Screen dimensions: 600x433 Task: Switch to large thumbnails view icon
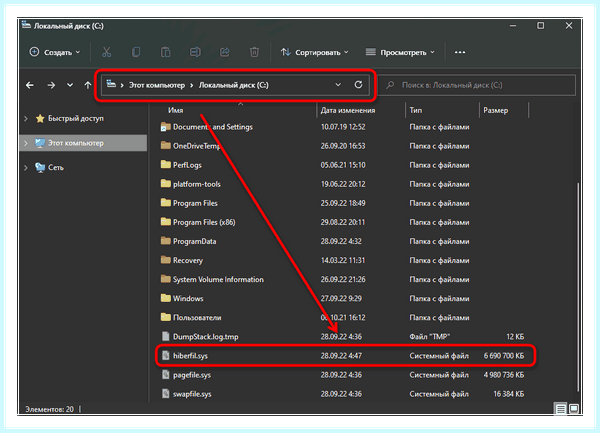(574, 409)
